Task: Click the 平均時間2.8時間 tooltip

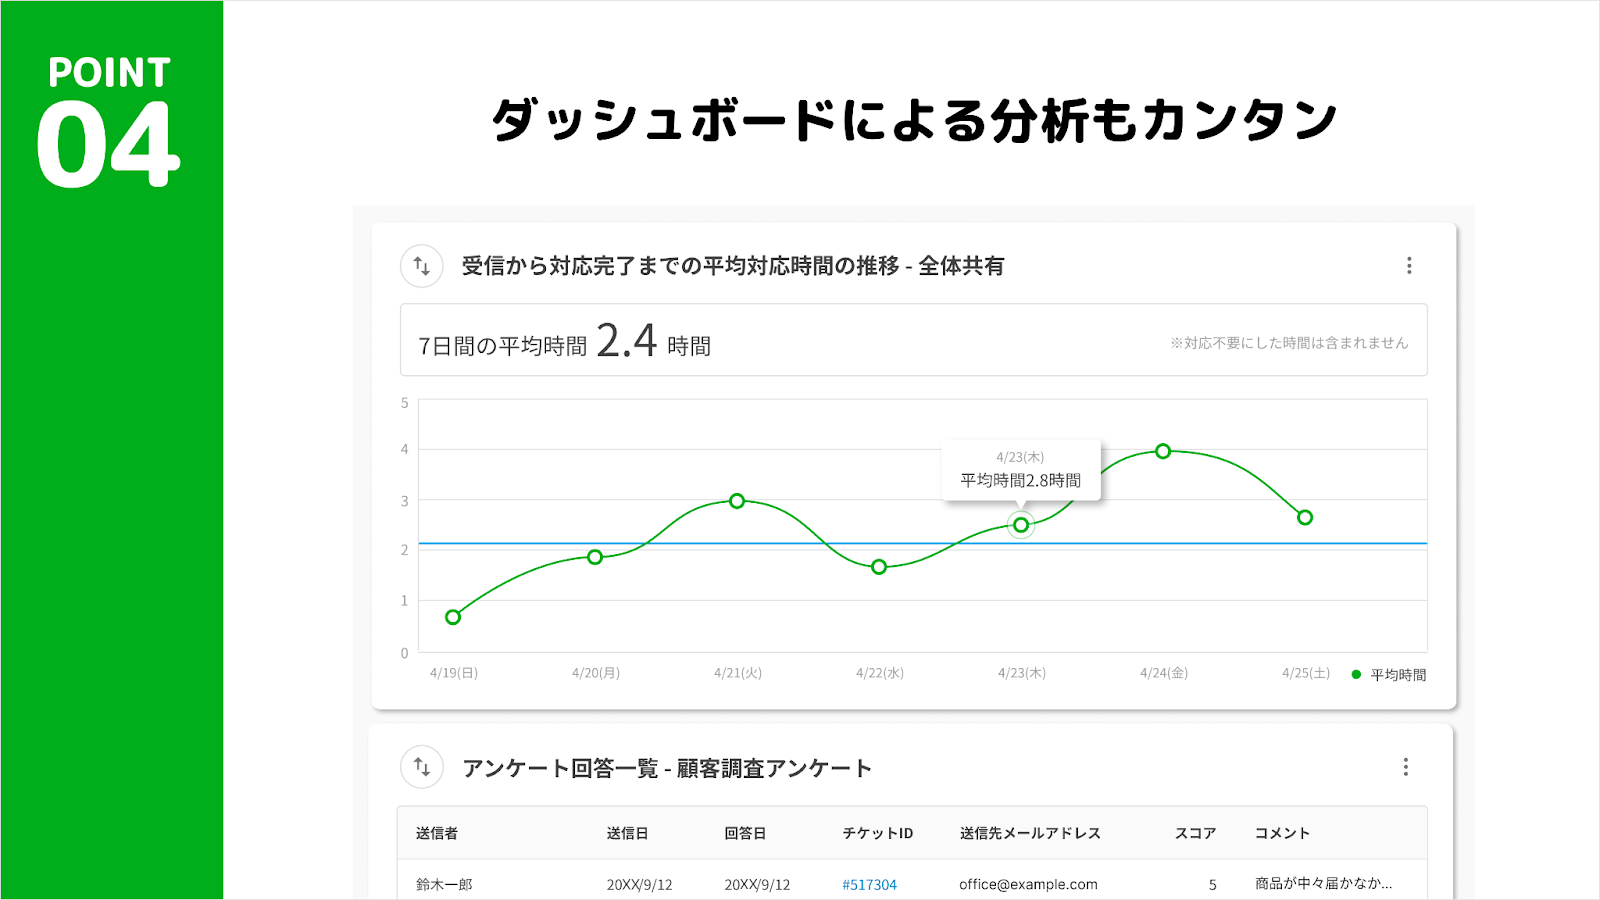Action: coord(1021,470)
